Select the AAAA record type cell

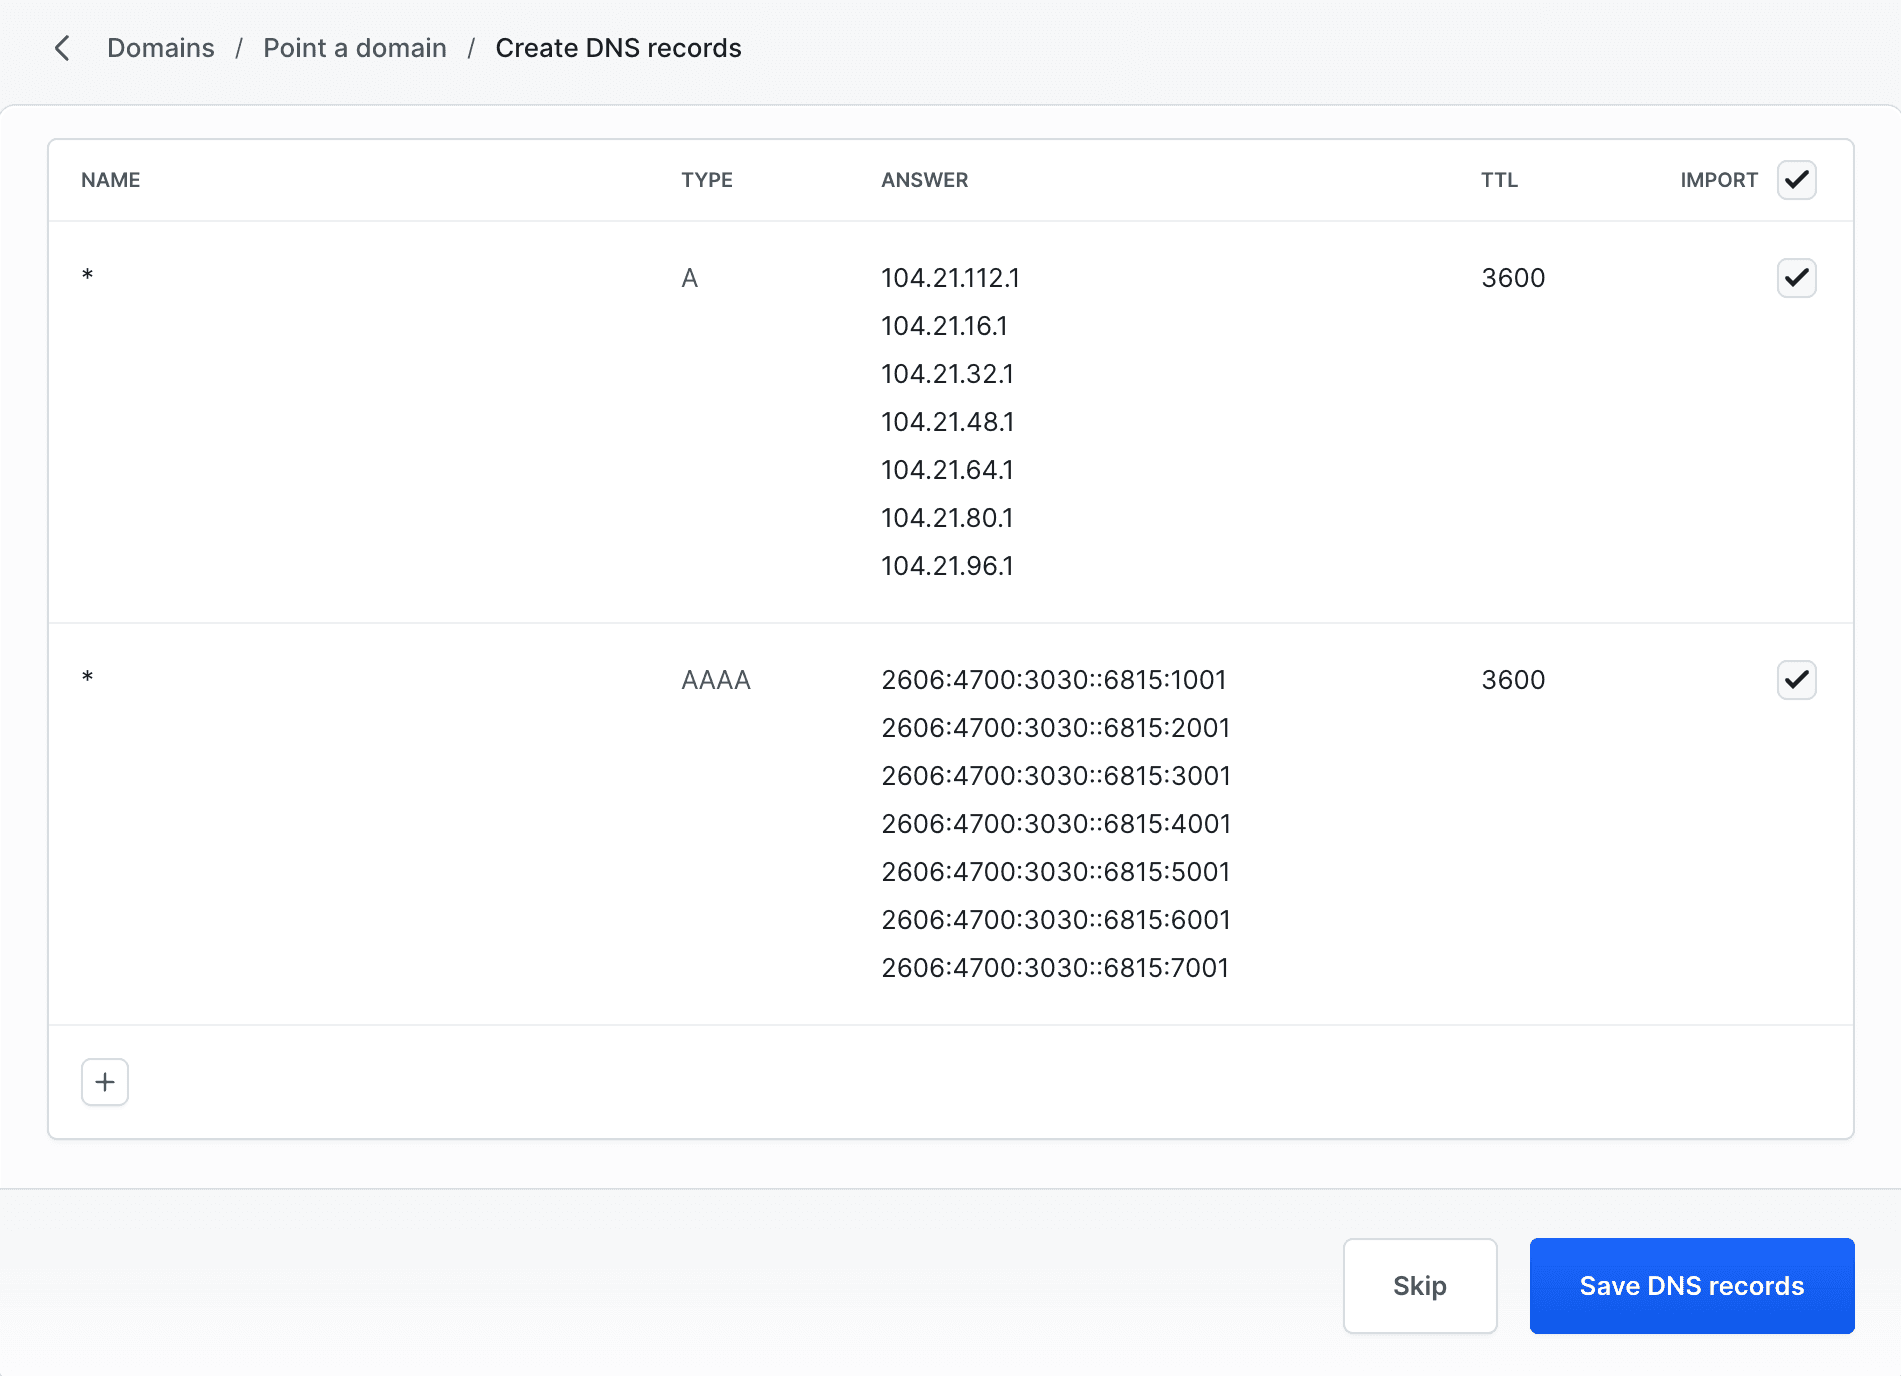click(x=716, y=680)
